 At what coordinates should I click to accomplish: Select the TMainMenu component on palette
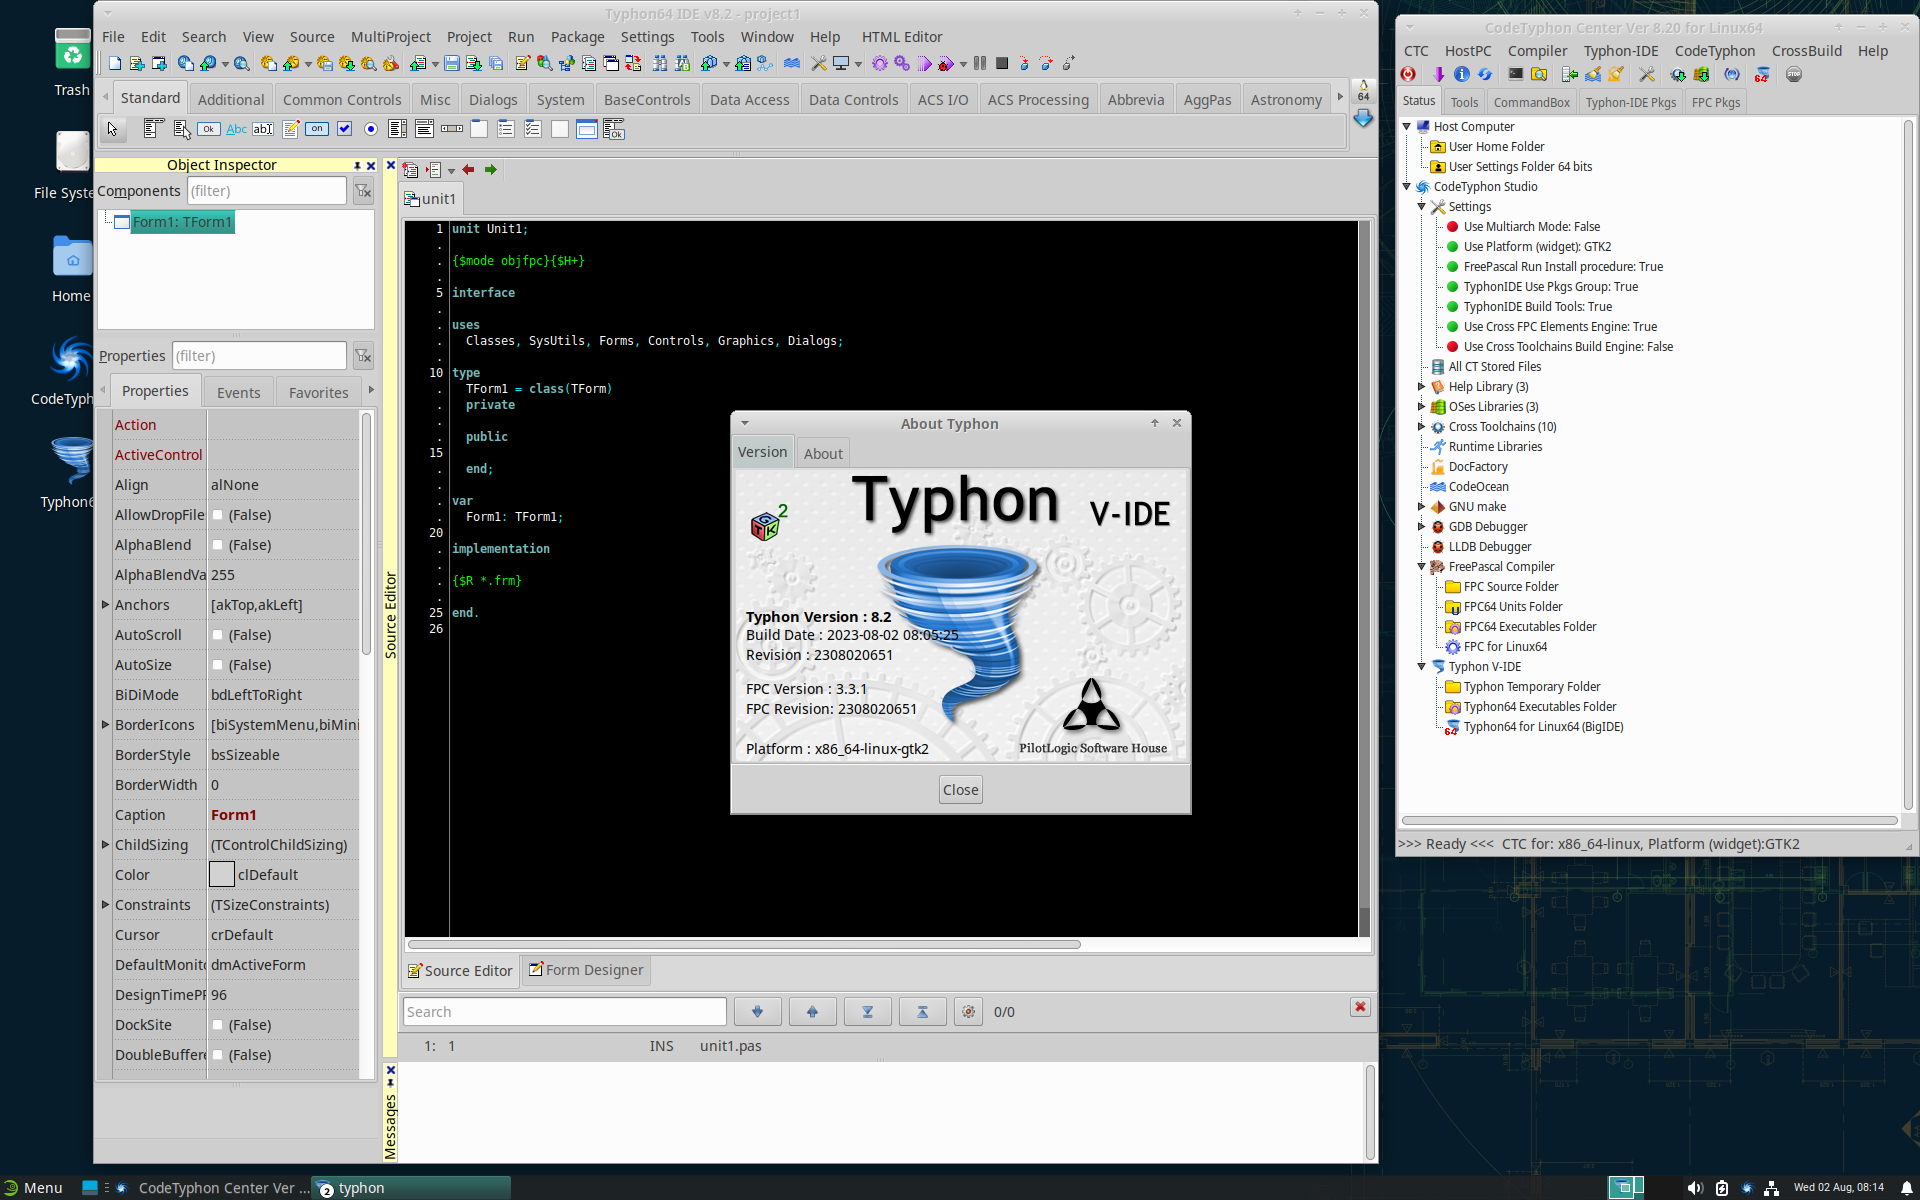[154, 129]
